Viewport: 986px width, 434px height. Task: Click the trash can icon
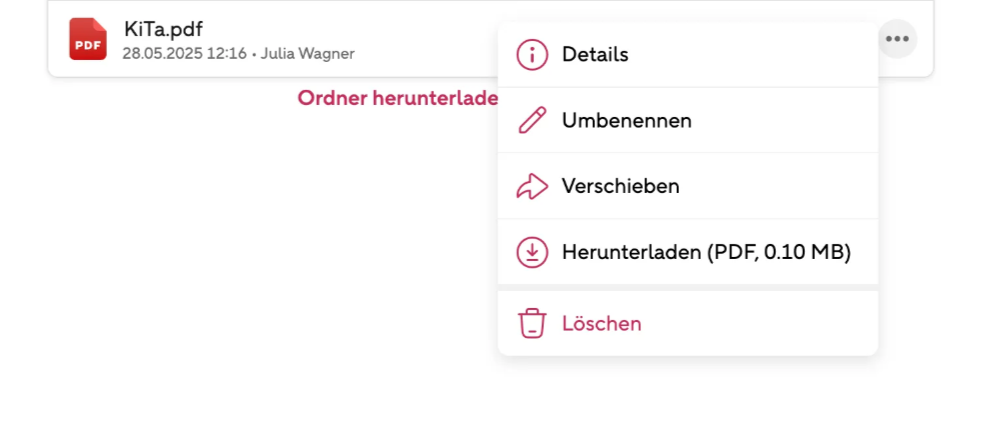coord(532,323)
